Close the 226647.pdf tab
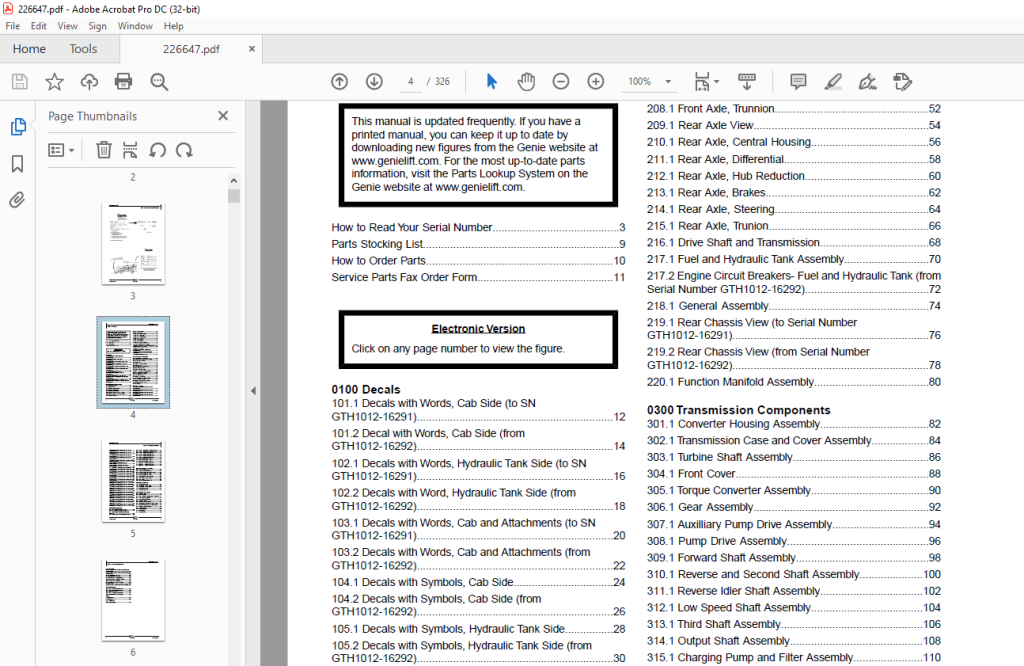 252,49
